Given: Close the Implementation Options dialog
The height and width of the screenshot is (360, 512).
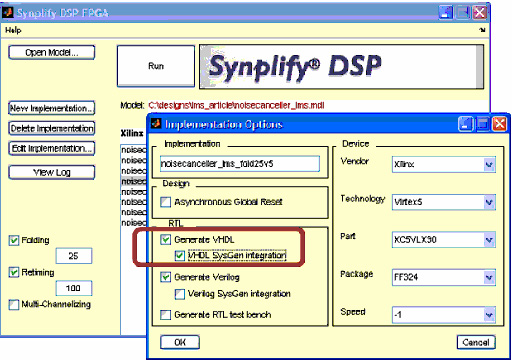Looking at the screenshot, I should coord(500,124).
